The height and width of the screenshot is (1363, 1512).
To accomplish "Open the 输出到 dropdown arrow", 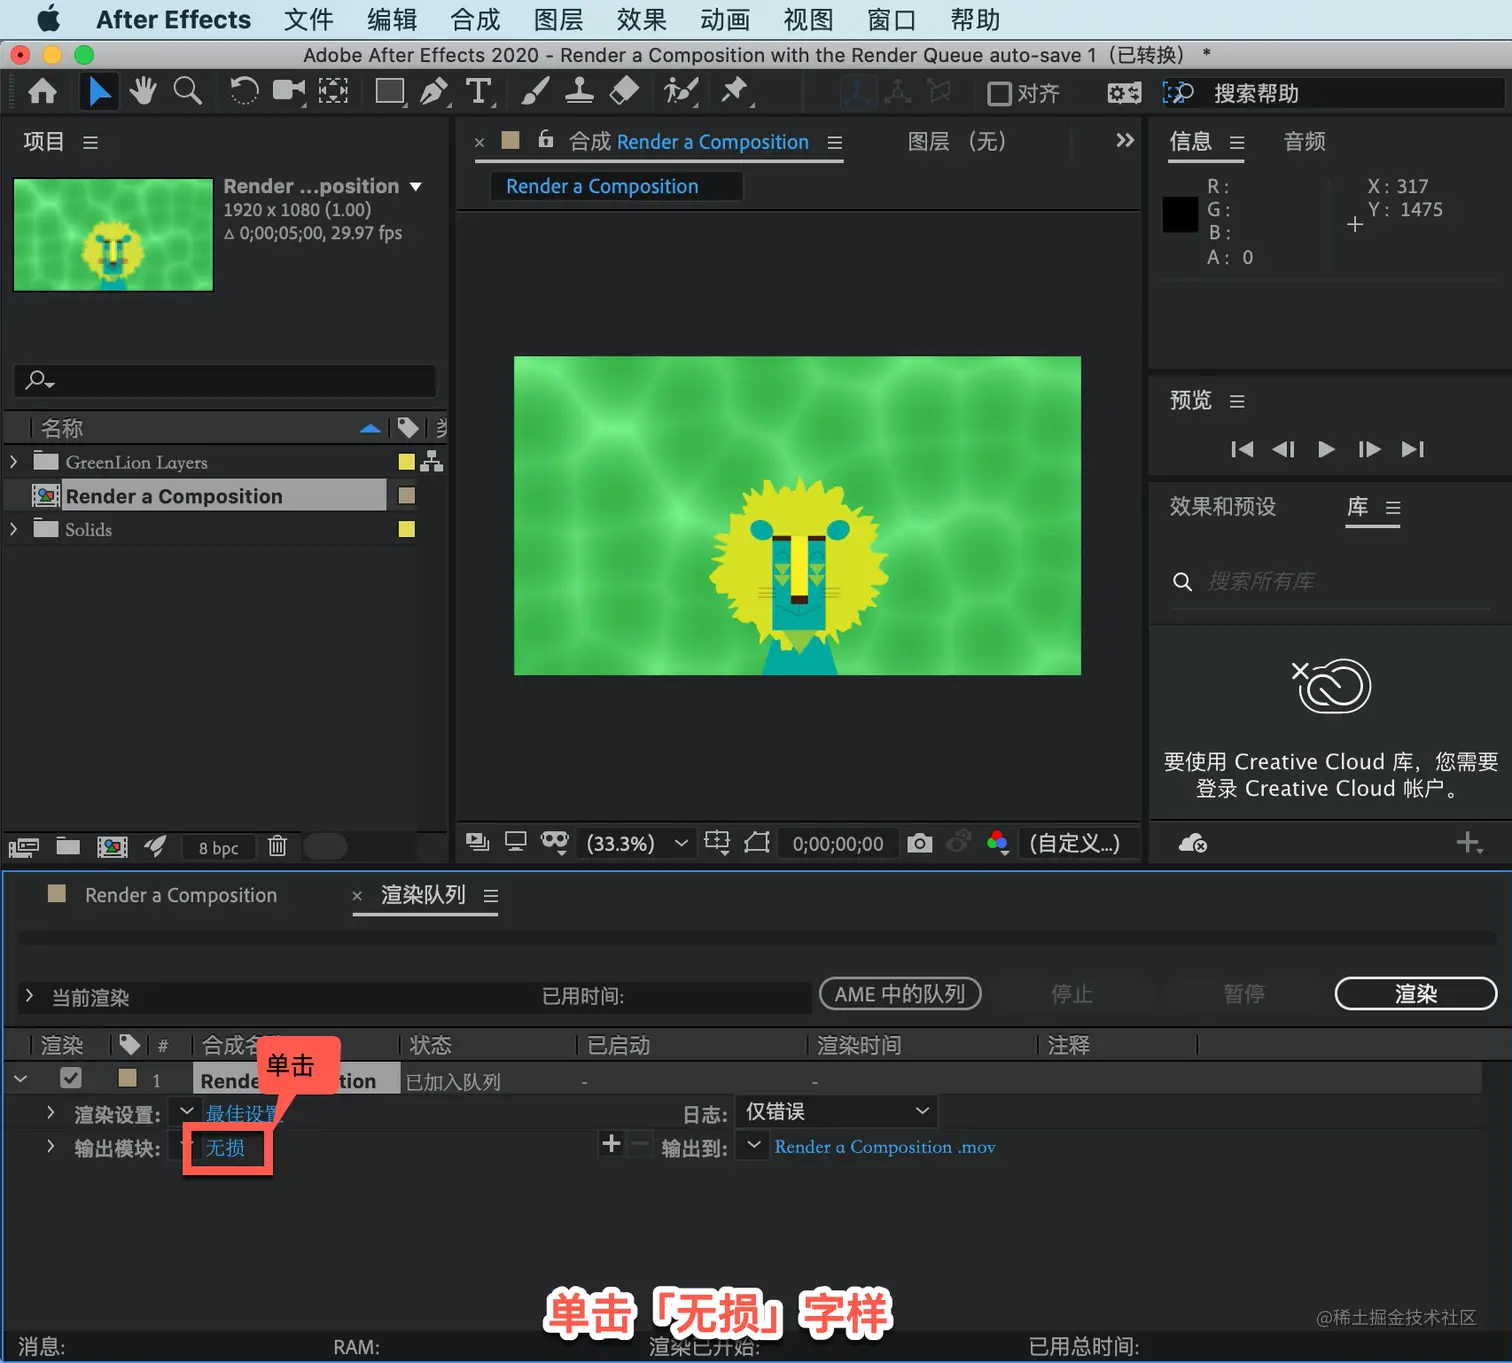I will coord(753,1145).
